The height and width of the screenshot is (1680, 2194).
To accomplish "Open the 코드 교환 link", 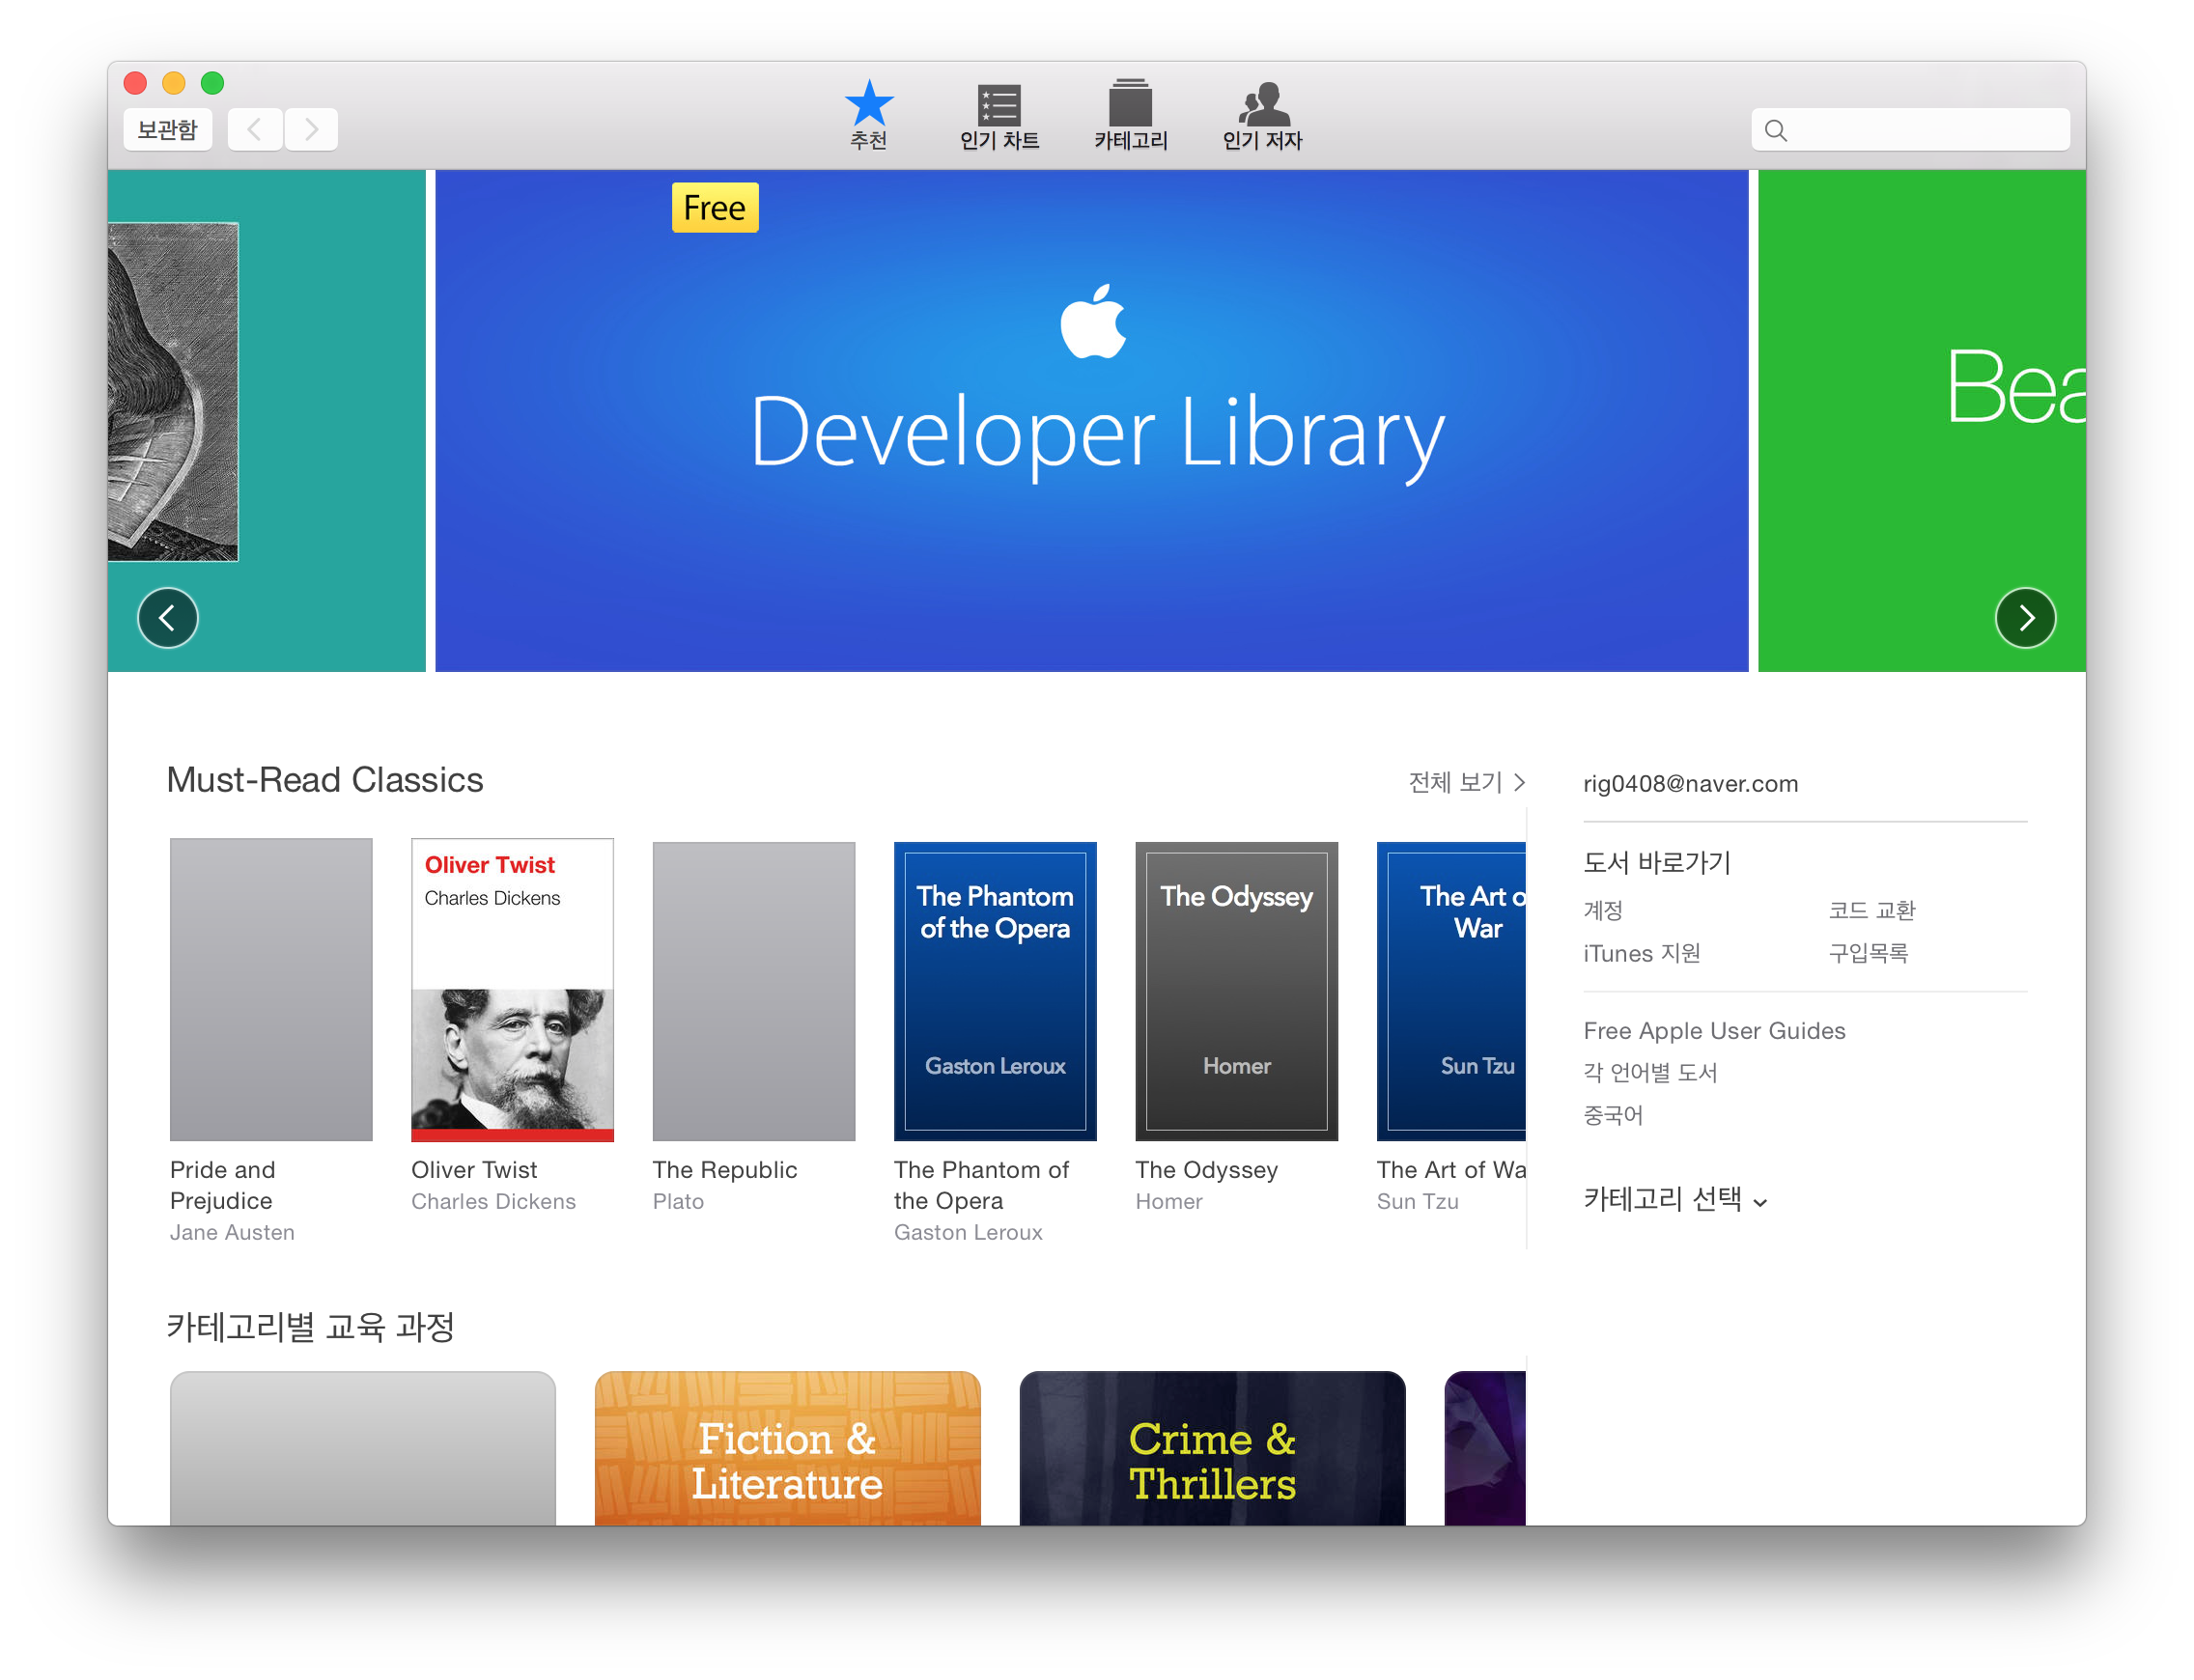I will pos(1871,910).
